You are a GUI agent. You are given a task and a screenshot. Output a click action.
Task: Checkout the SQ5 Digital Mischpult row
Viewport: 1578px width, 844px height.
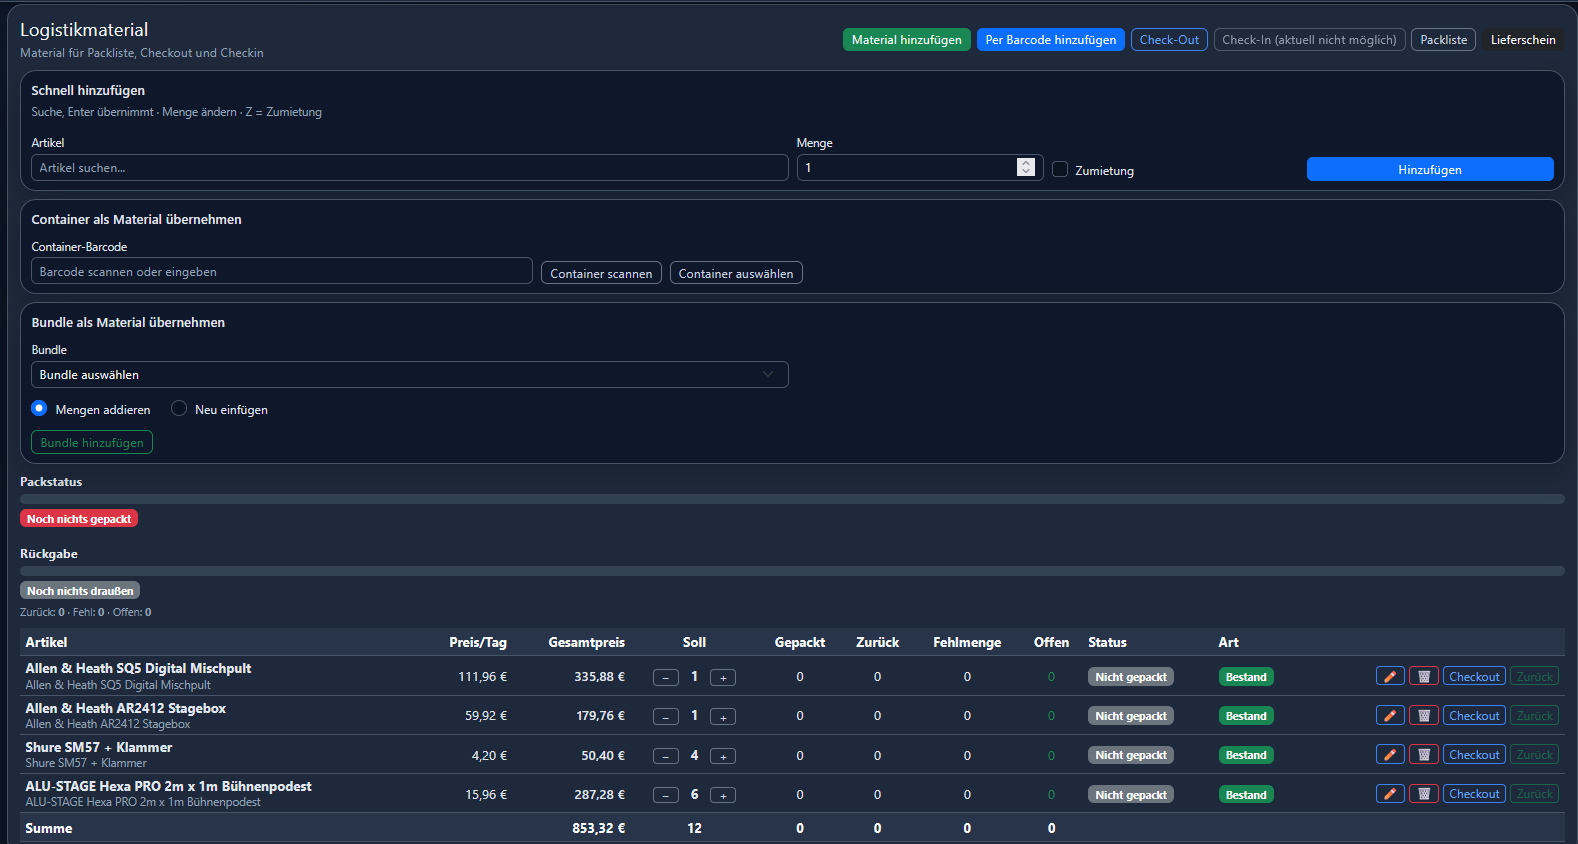coord(1474,676)
